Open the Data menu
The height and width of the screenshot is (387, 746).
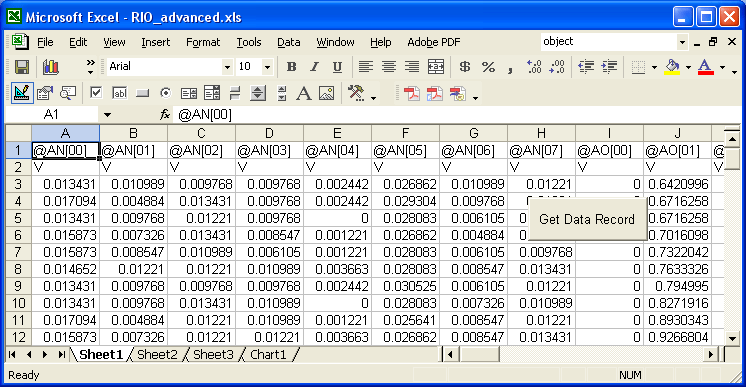click(288, 42)
